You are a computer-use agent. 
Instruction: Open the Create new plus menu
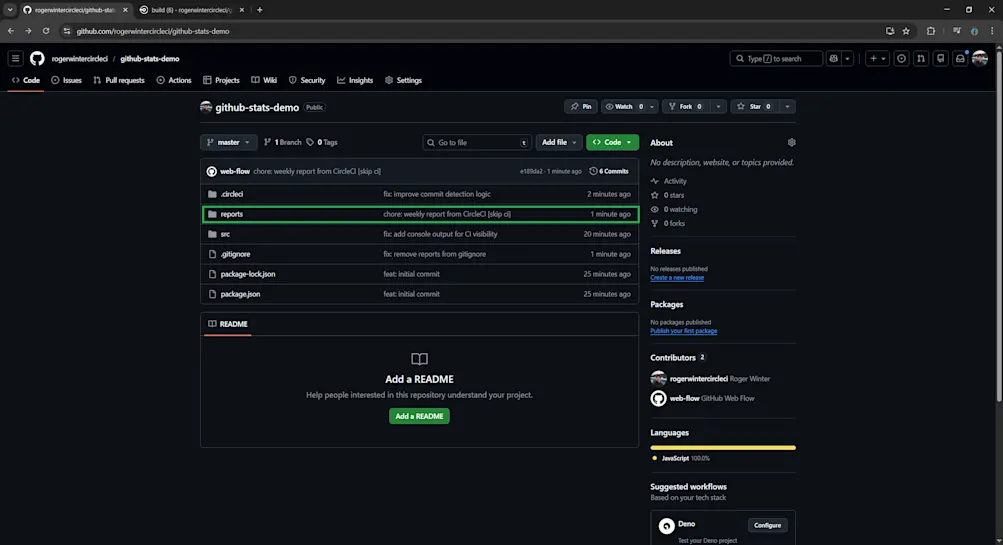(x=877, y=58)
